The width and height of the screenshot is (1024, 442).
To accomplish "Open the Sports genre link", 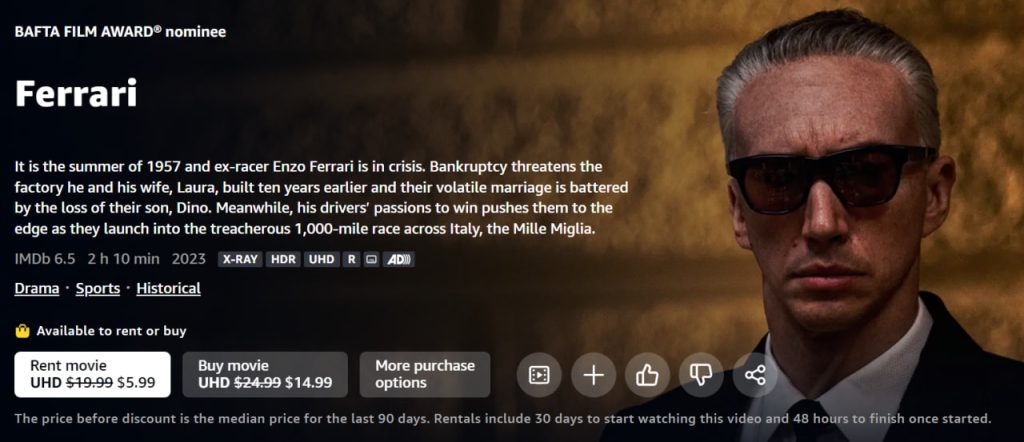I will coord(98,288).
